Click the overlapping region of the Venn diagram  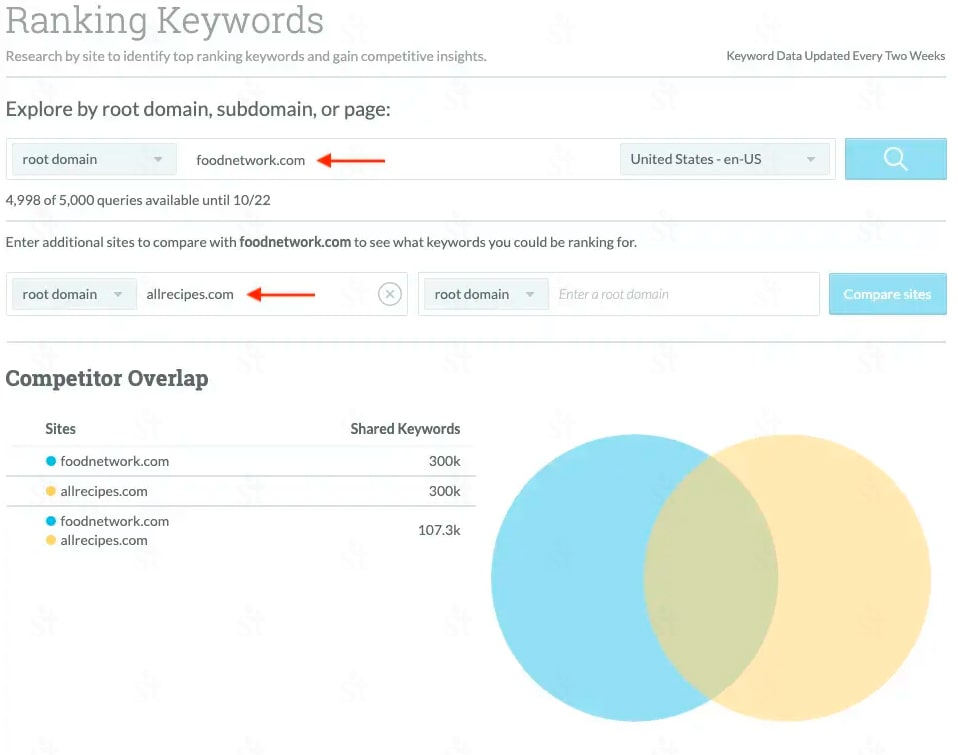(x=711, y=577)
